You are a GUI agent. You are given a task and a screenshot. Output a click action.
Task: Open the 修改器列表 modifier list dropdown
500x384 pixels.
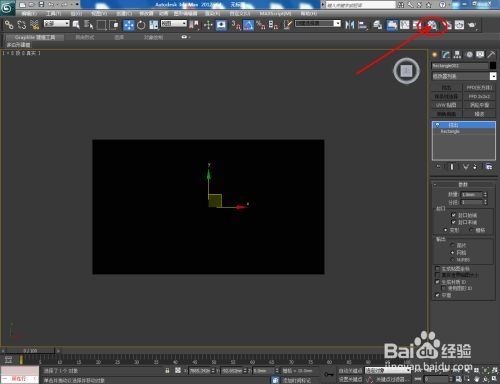(x=464, y=76)
